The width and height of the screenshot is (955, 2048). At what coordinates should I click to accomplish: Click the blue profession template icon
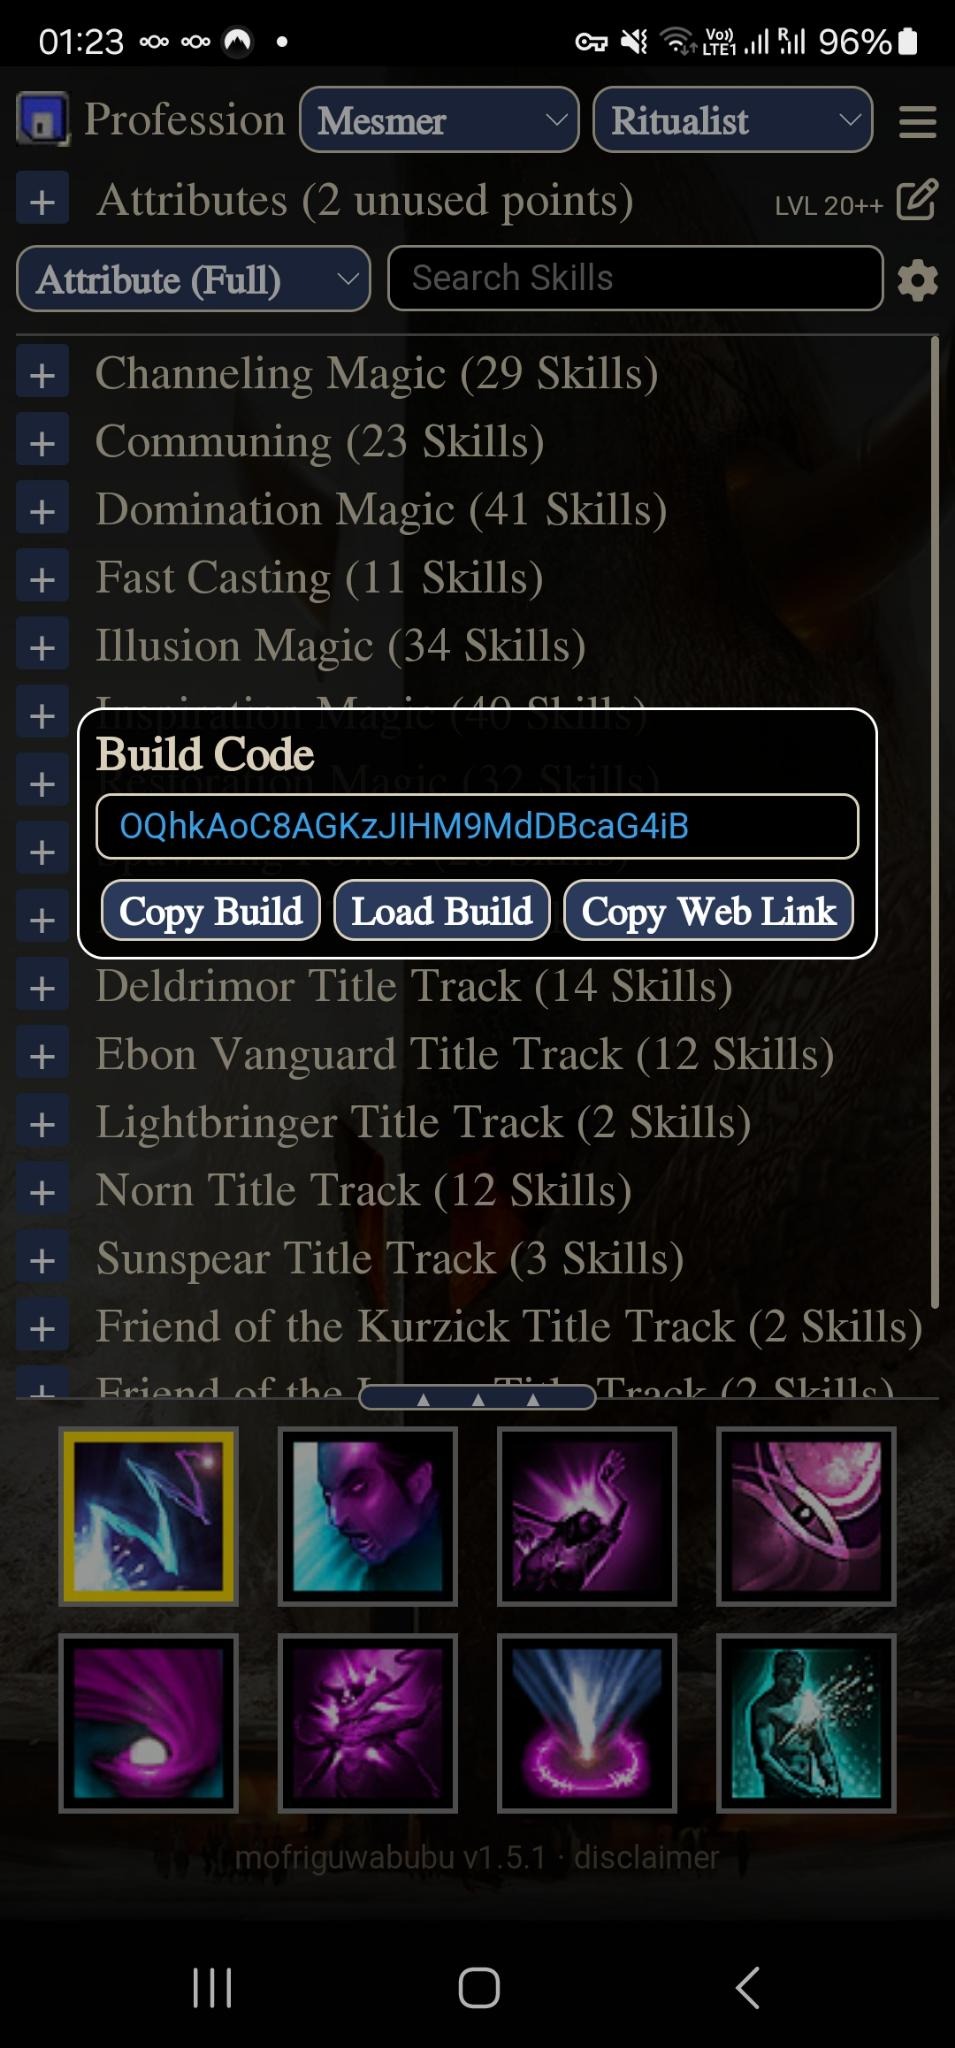[43, 119]
